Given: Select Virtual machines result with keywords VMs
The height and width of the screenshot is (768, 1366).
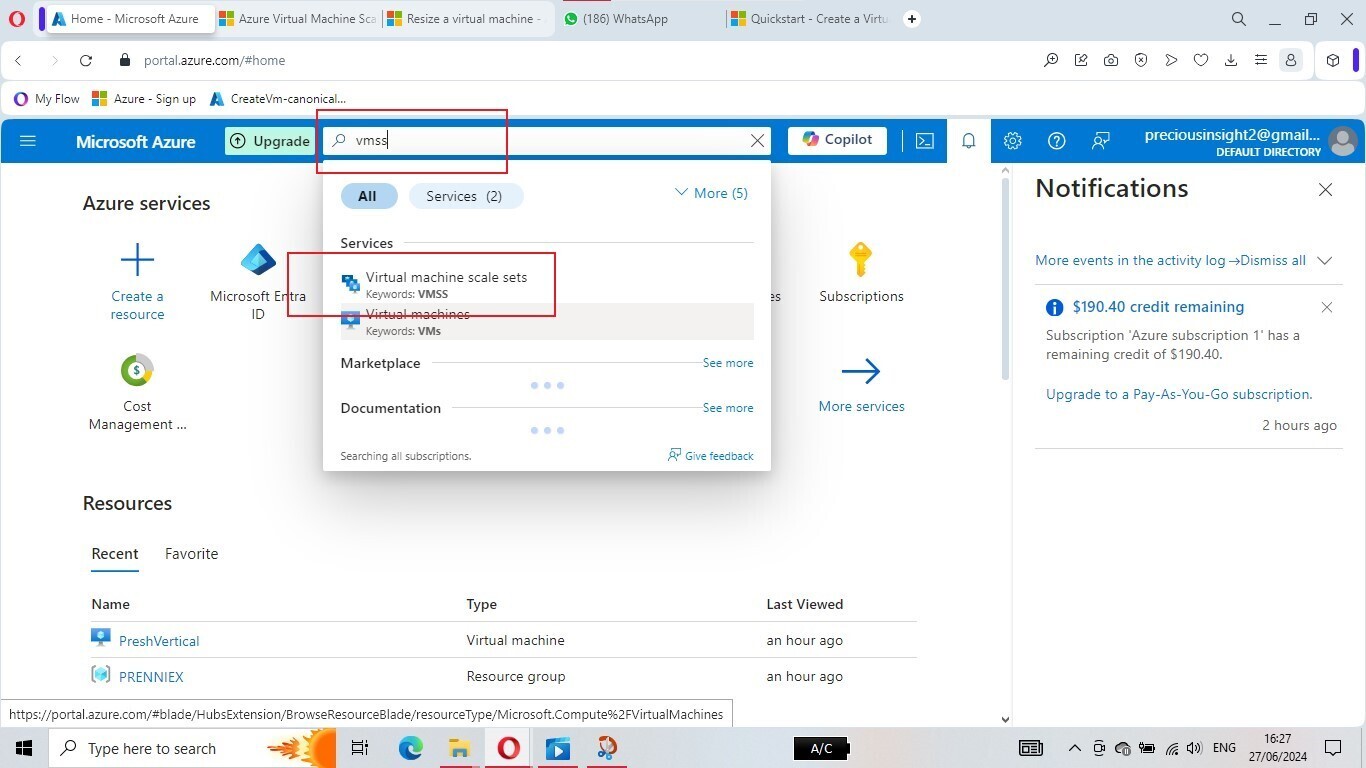Looking at the screenshot, I should click(x=547, y=322).
